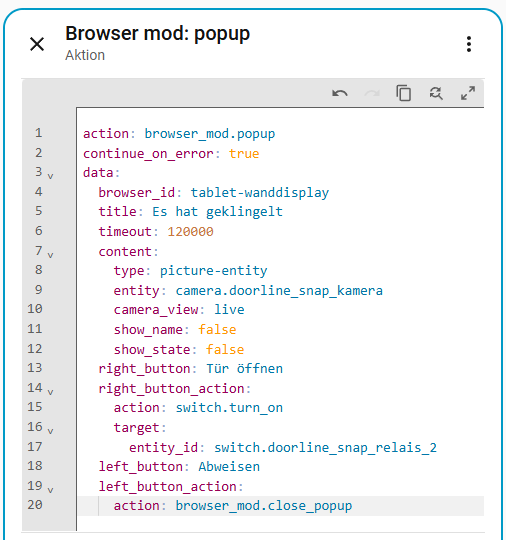Click line number 13 in the gutter

35,368
